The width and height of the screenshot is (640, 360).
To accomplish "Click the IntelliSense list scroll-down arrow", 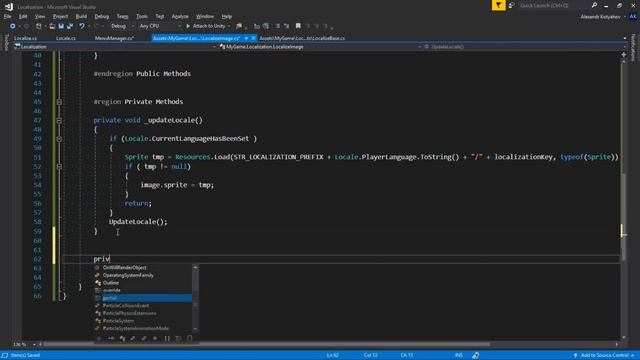I will coord(195,329).
